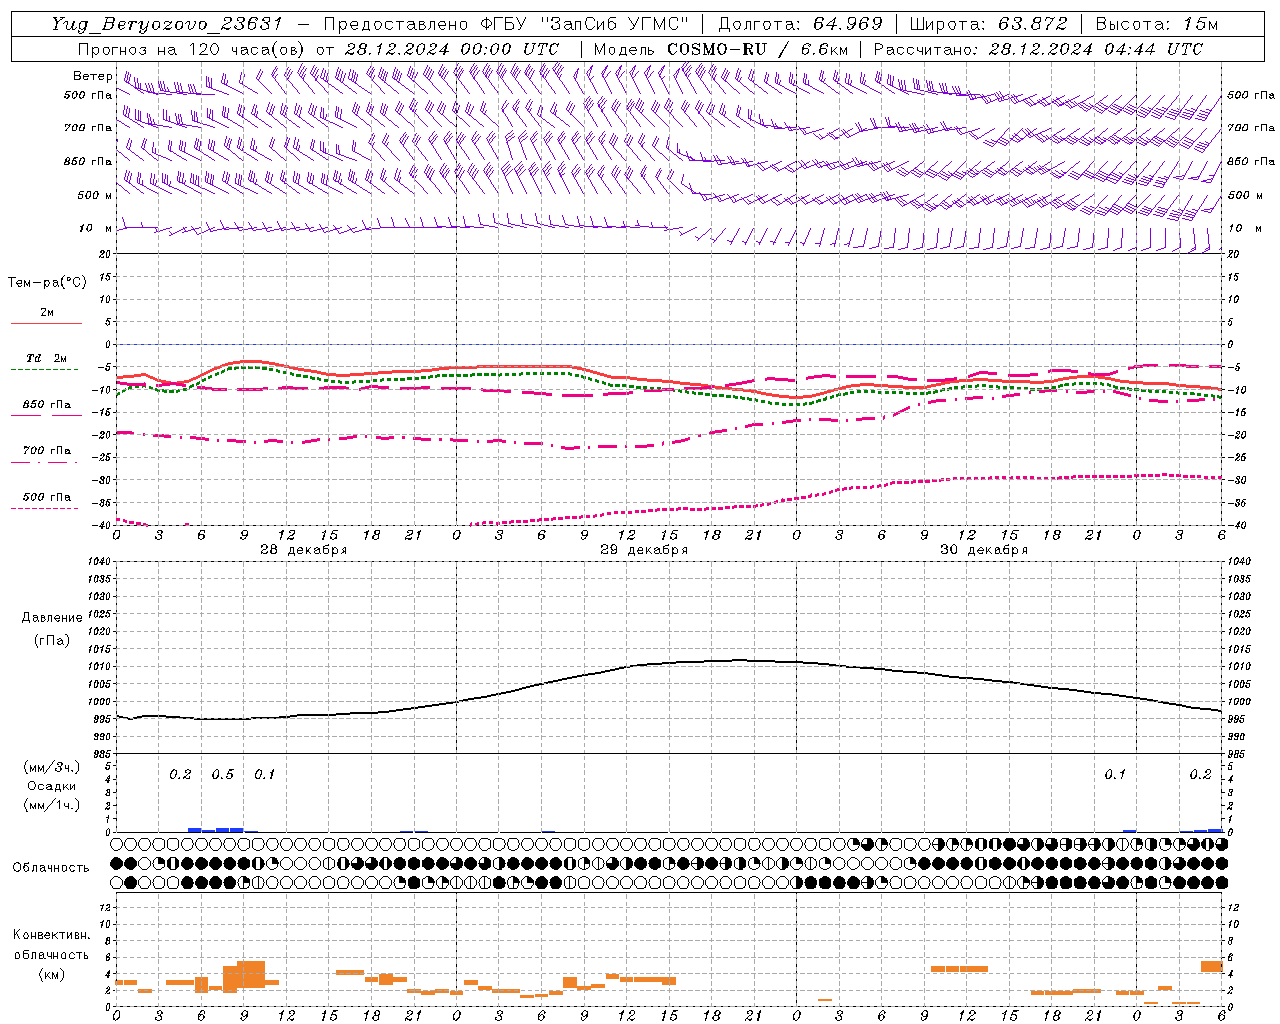The image size is (1280, 1024).
Task: Click the Прогноз на 120 часа(ов) text
Action: [192, 49]
